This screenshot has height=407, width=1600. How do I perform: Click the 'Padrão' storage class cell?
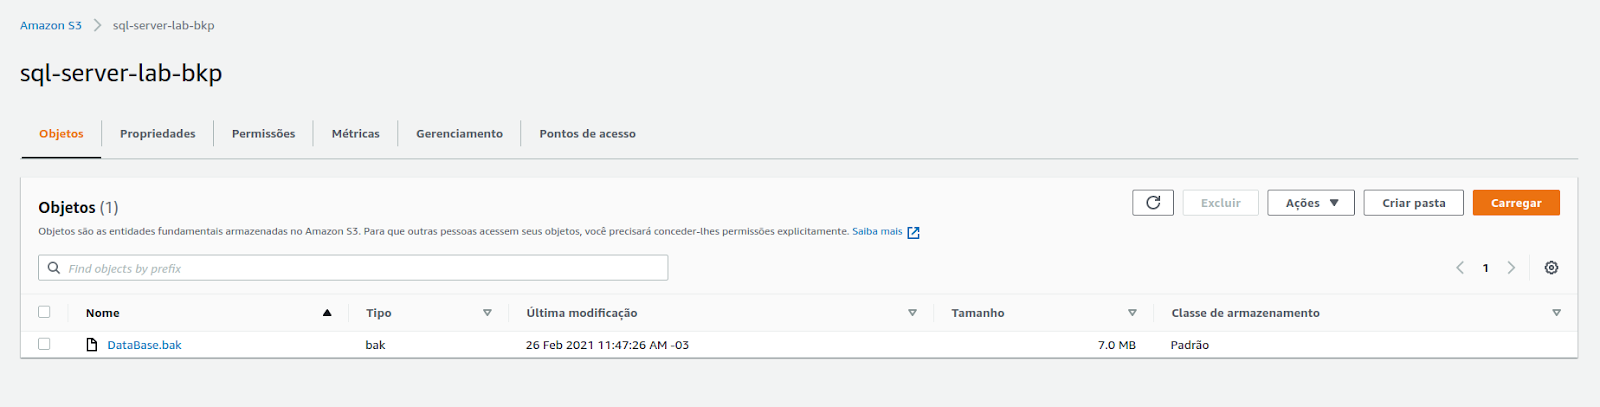[1190, 345]
